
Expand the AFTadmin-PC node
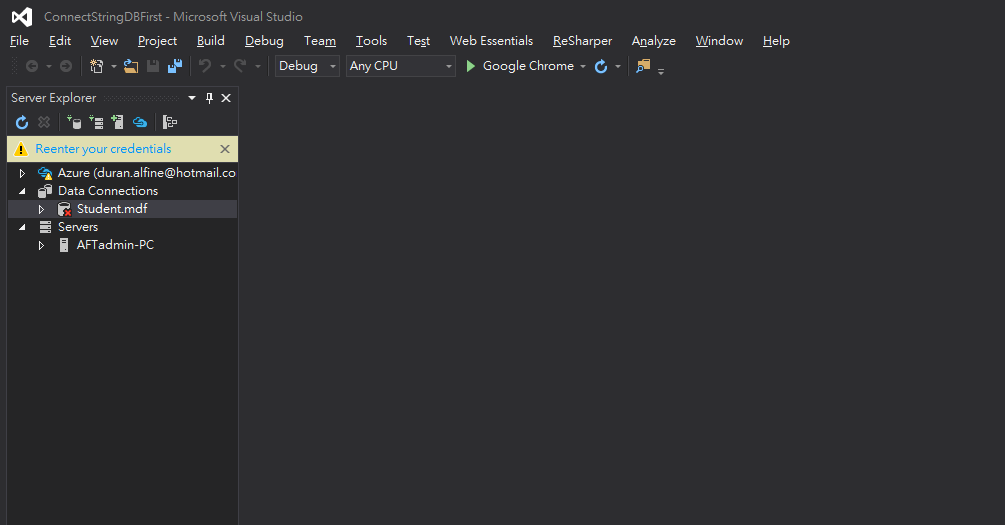(x=41, y=245)
